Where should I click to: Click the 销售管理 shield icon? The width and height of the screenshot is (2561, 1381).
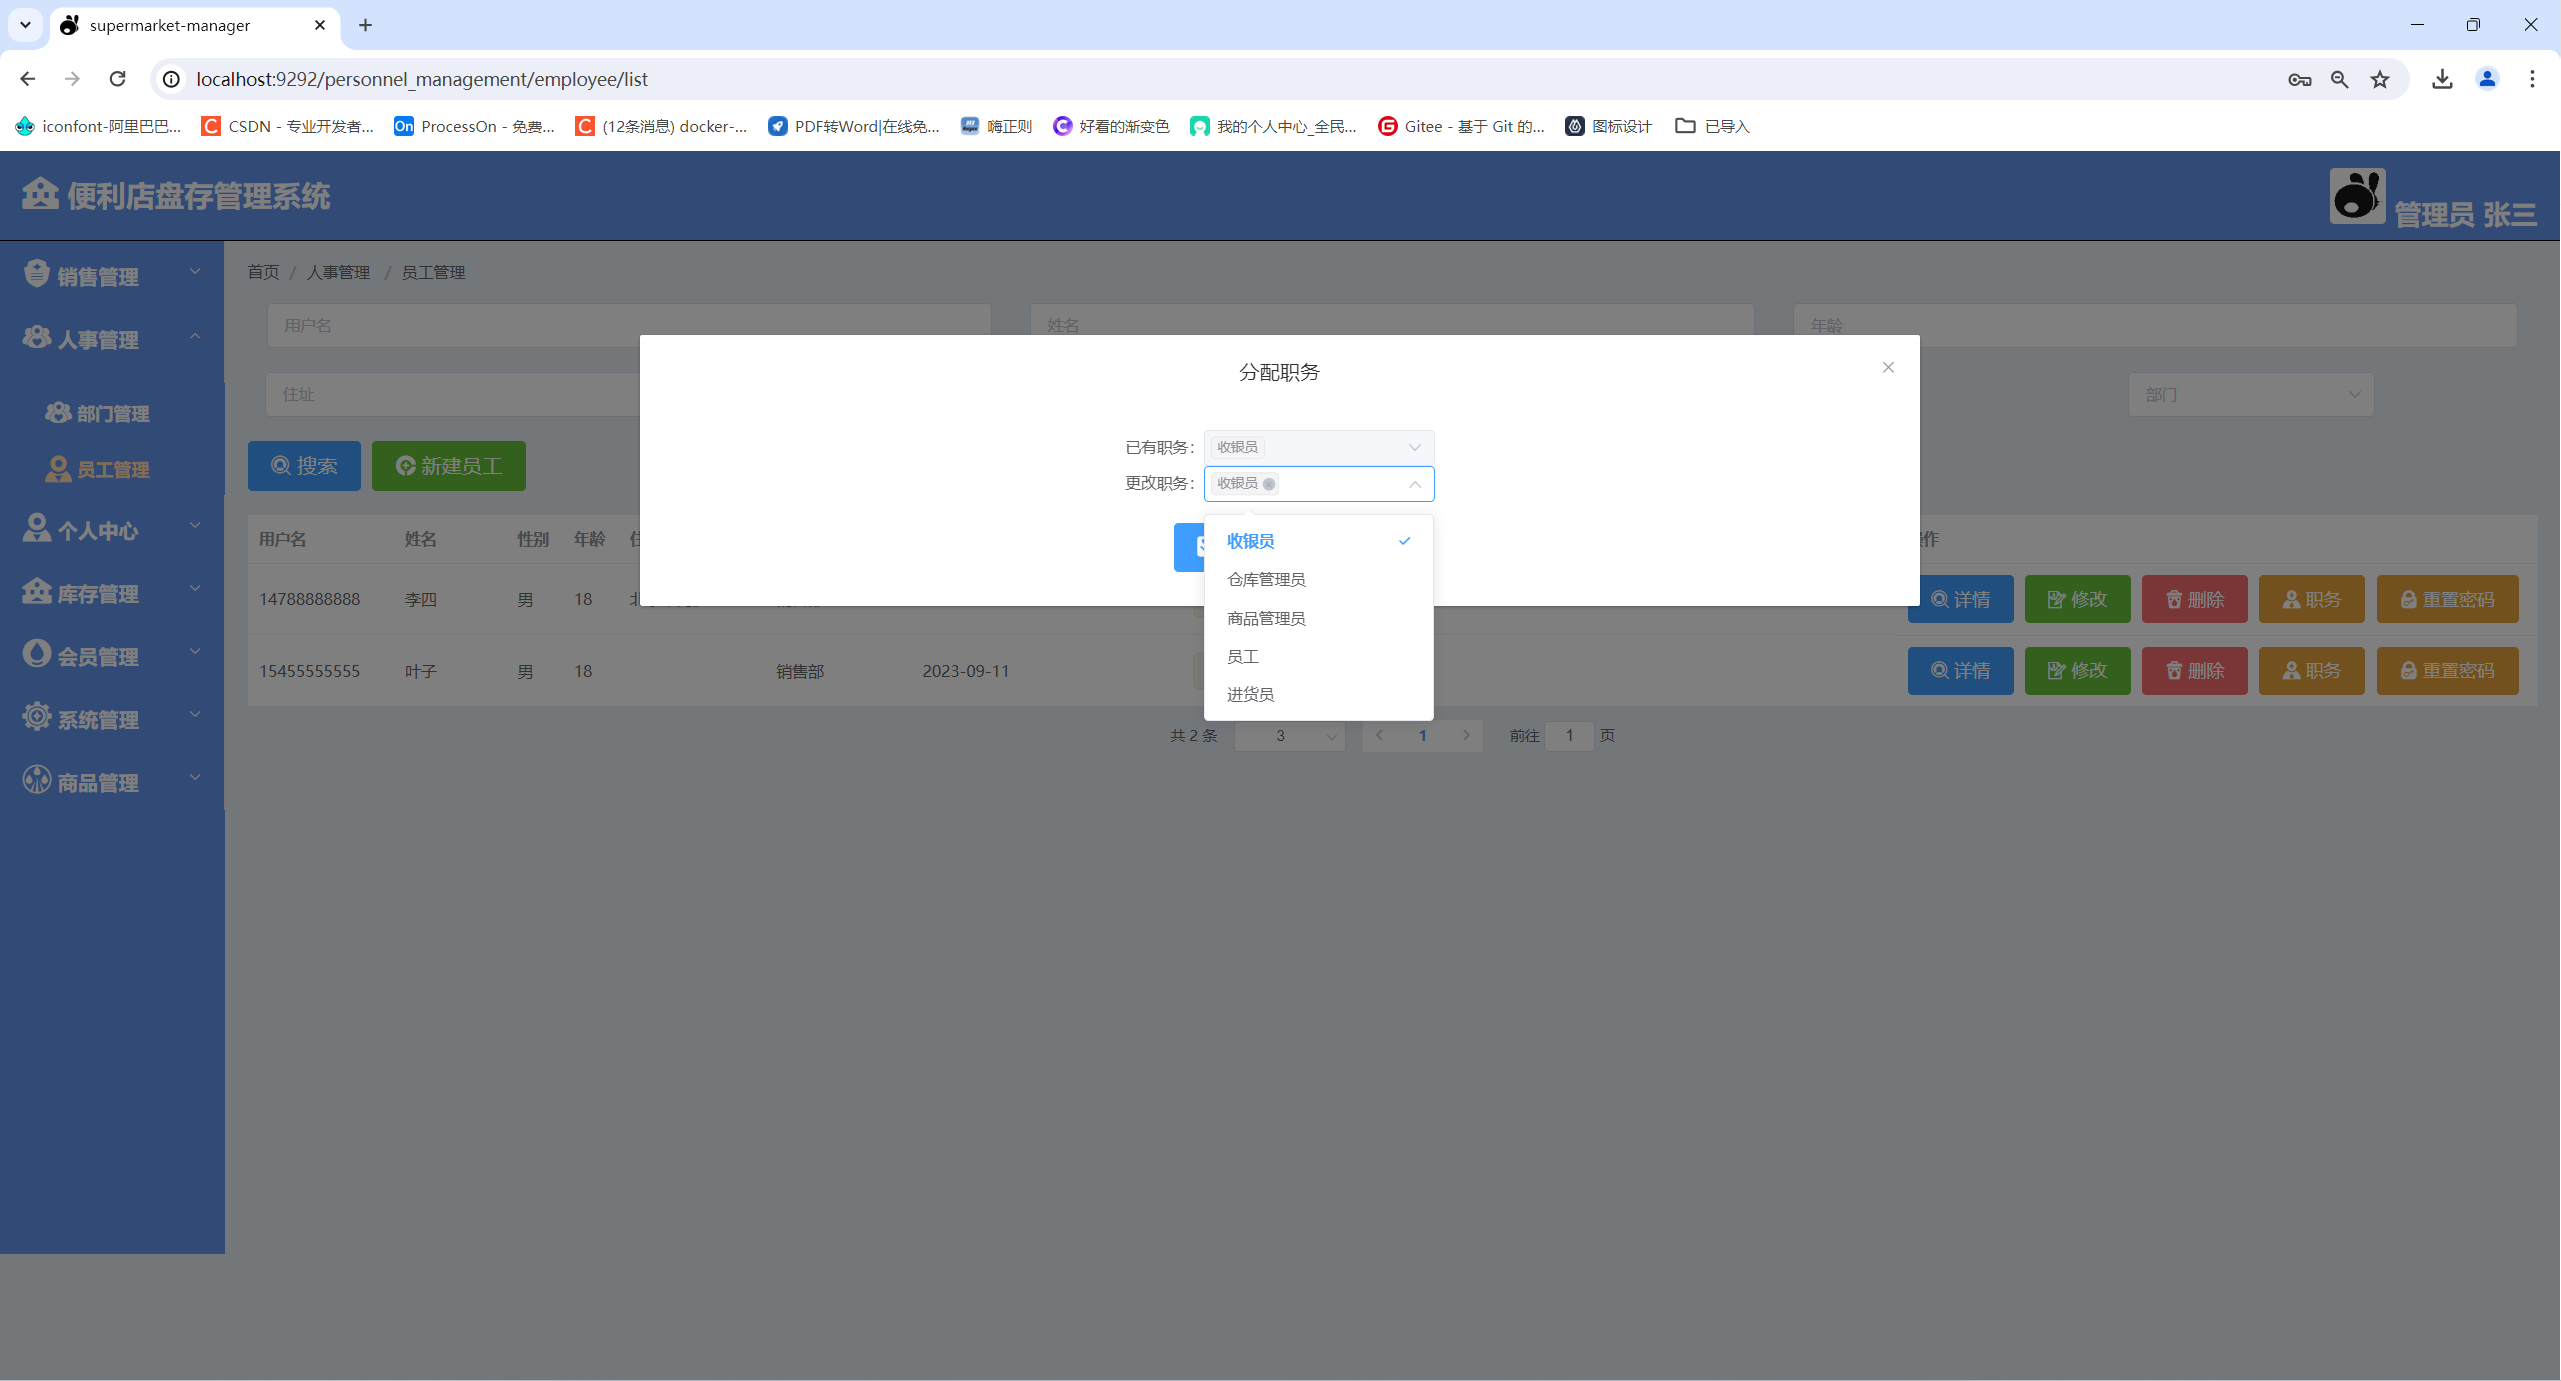(x=37, y=273)
